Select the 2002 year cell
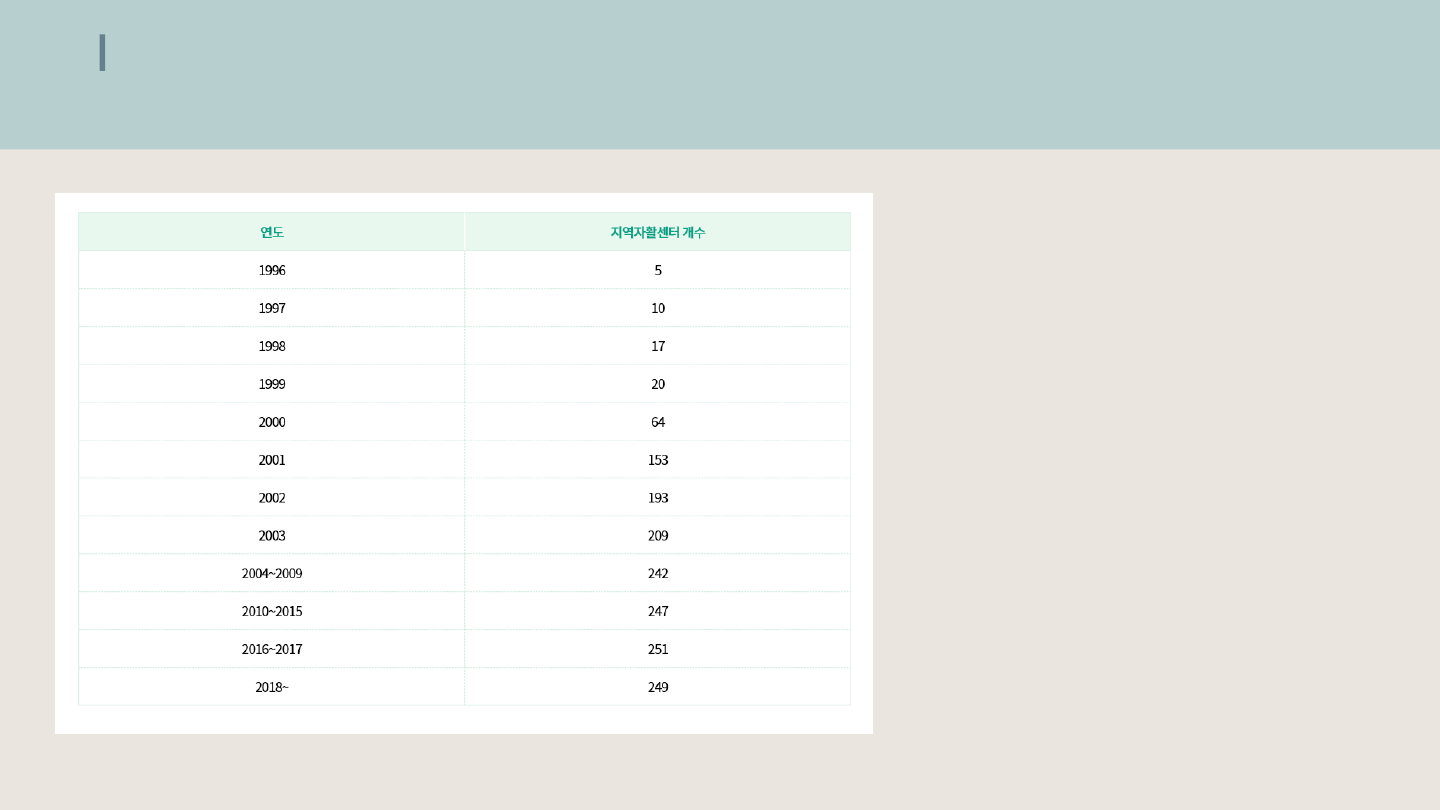1440x810 pixels. click(x=272, y=498)
